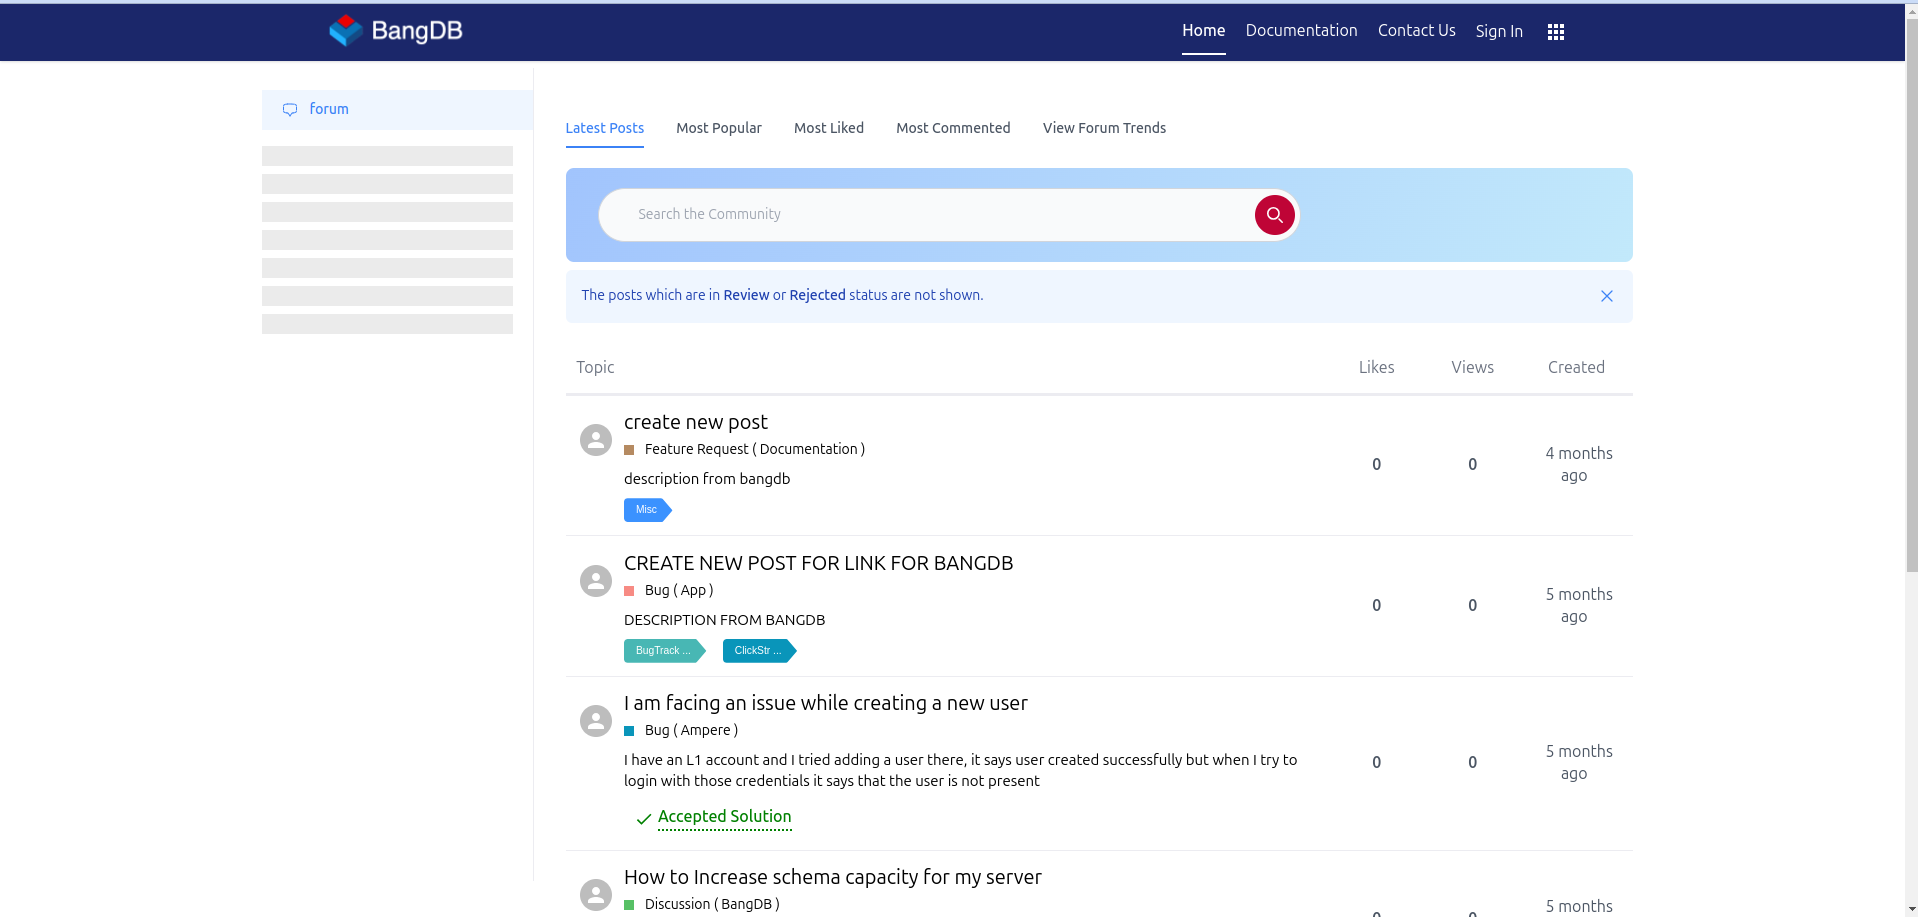Click the BangDB logo

[396, 31]
